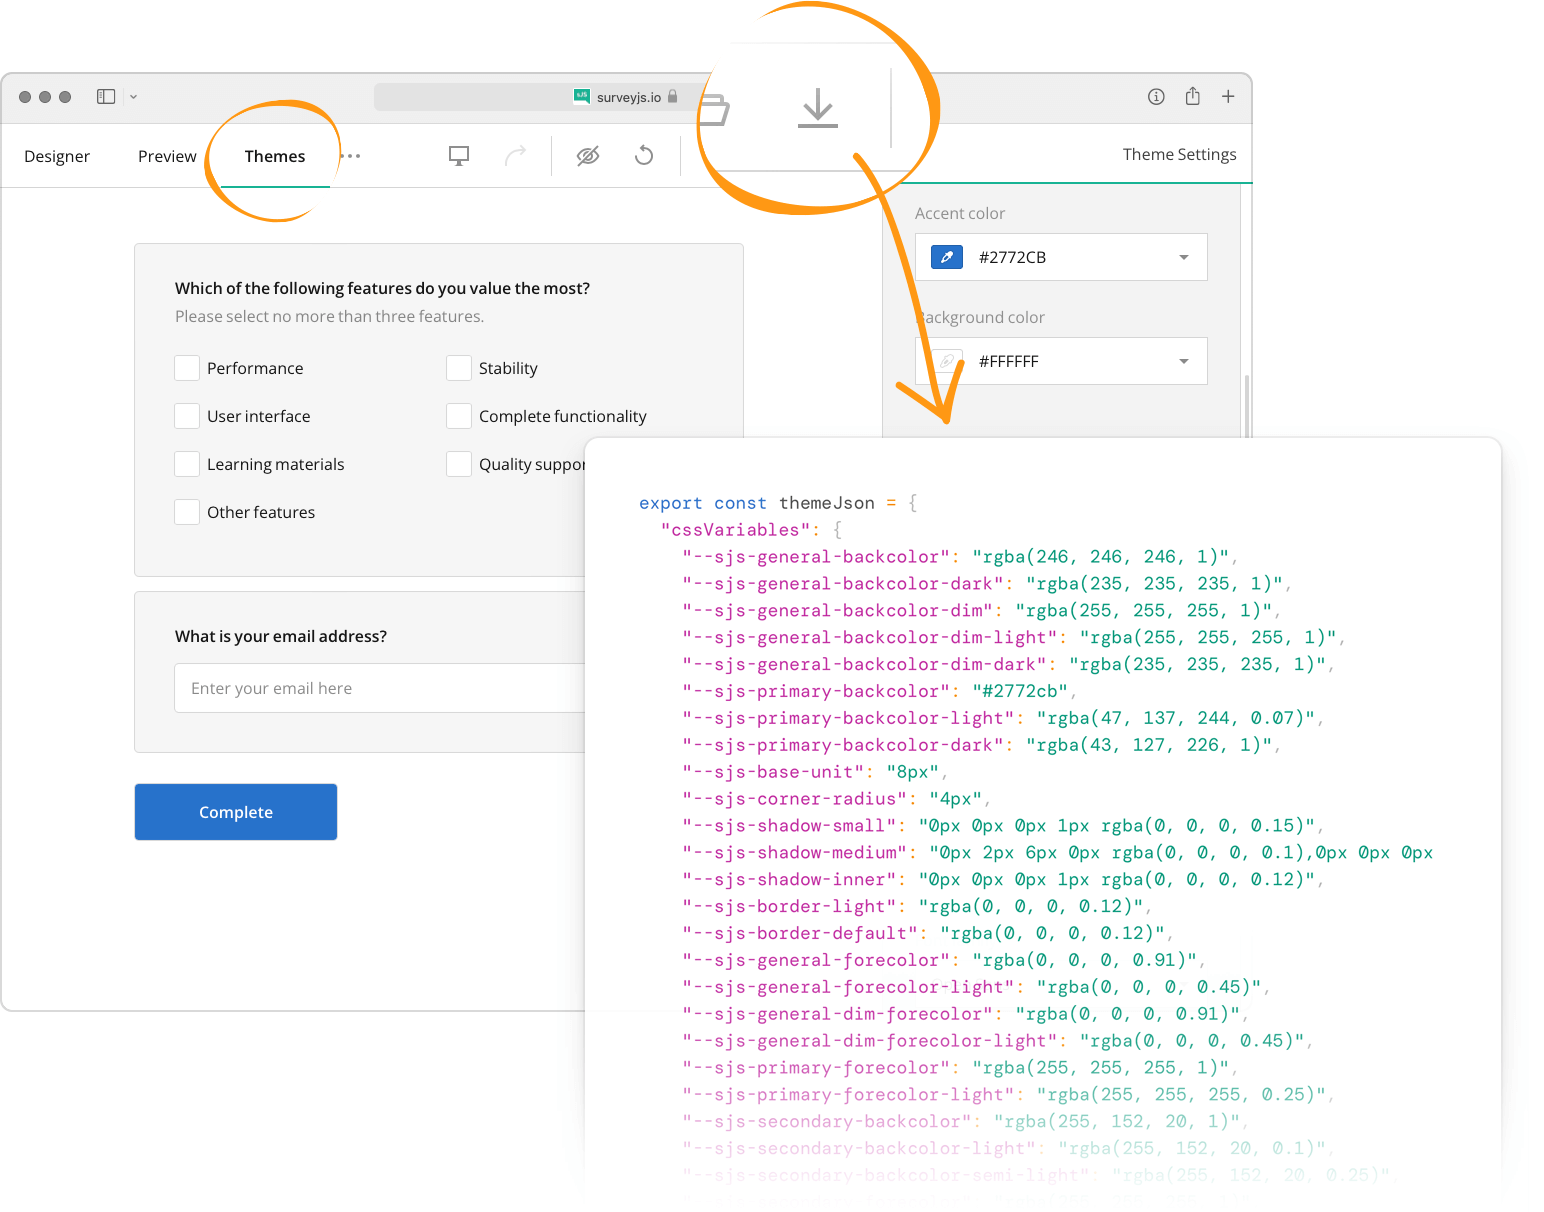Image resolution: width=1544 pixels, height=1212 pixels.
Task: Click the redo arrow icon
Action: point(516,156)
